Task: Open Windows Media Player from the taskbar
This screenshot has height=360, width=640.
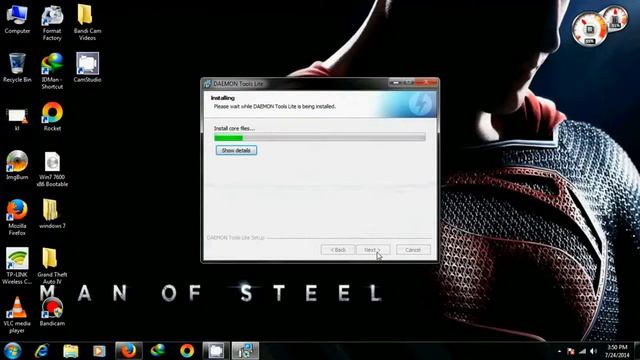Action: point(99,351)
